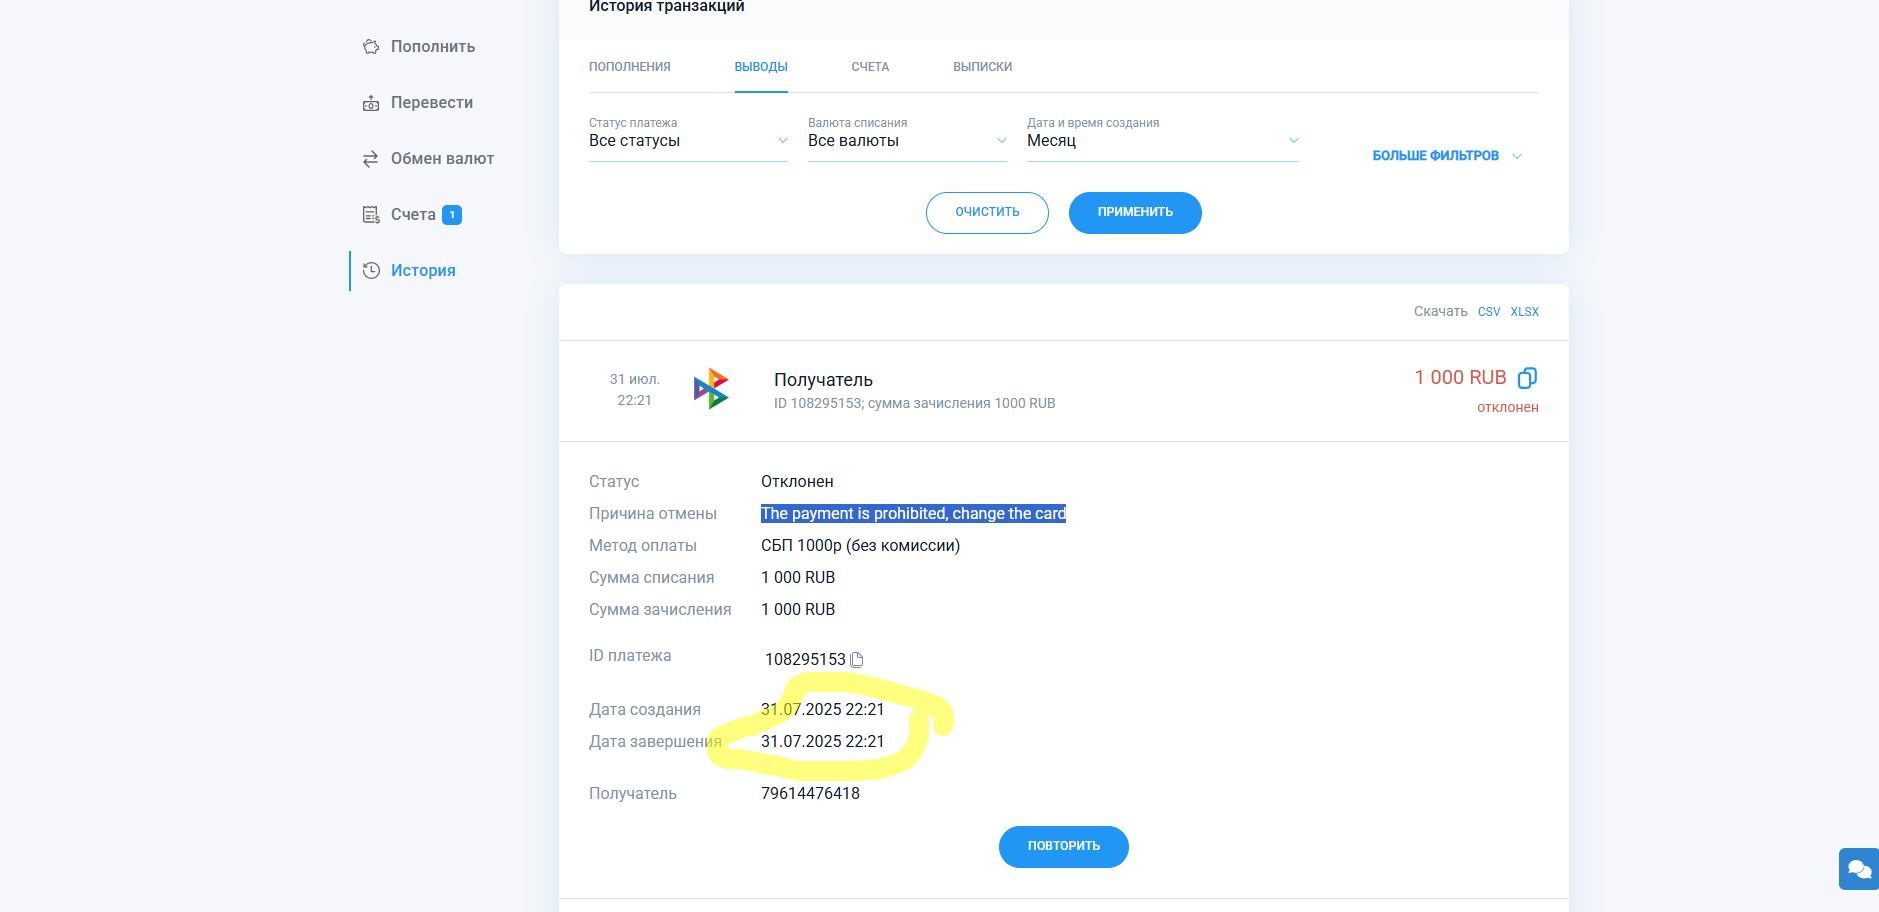1879x912 pixels.
Task: Copy the 1 000 RUB amount using the copy icon
Action: 1527,378
